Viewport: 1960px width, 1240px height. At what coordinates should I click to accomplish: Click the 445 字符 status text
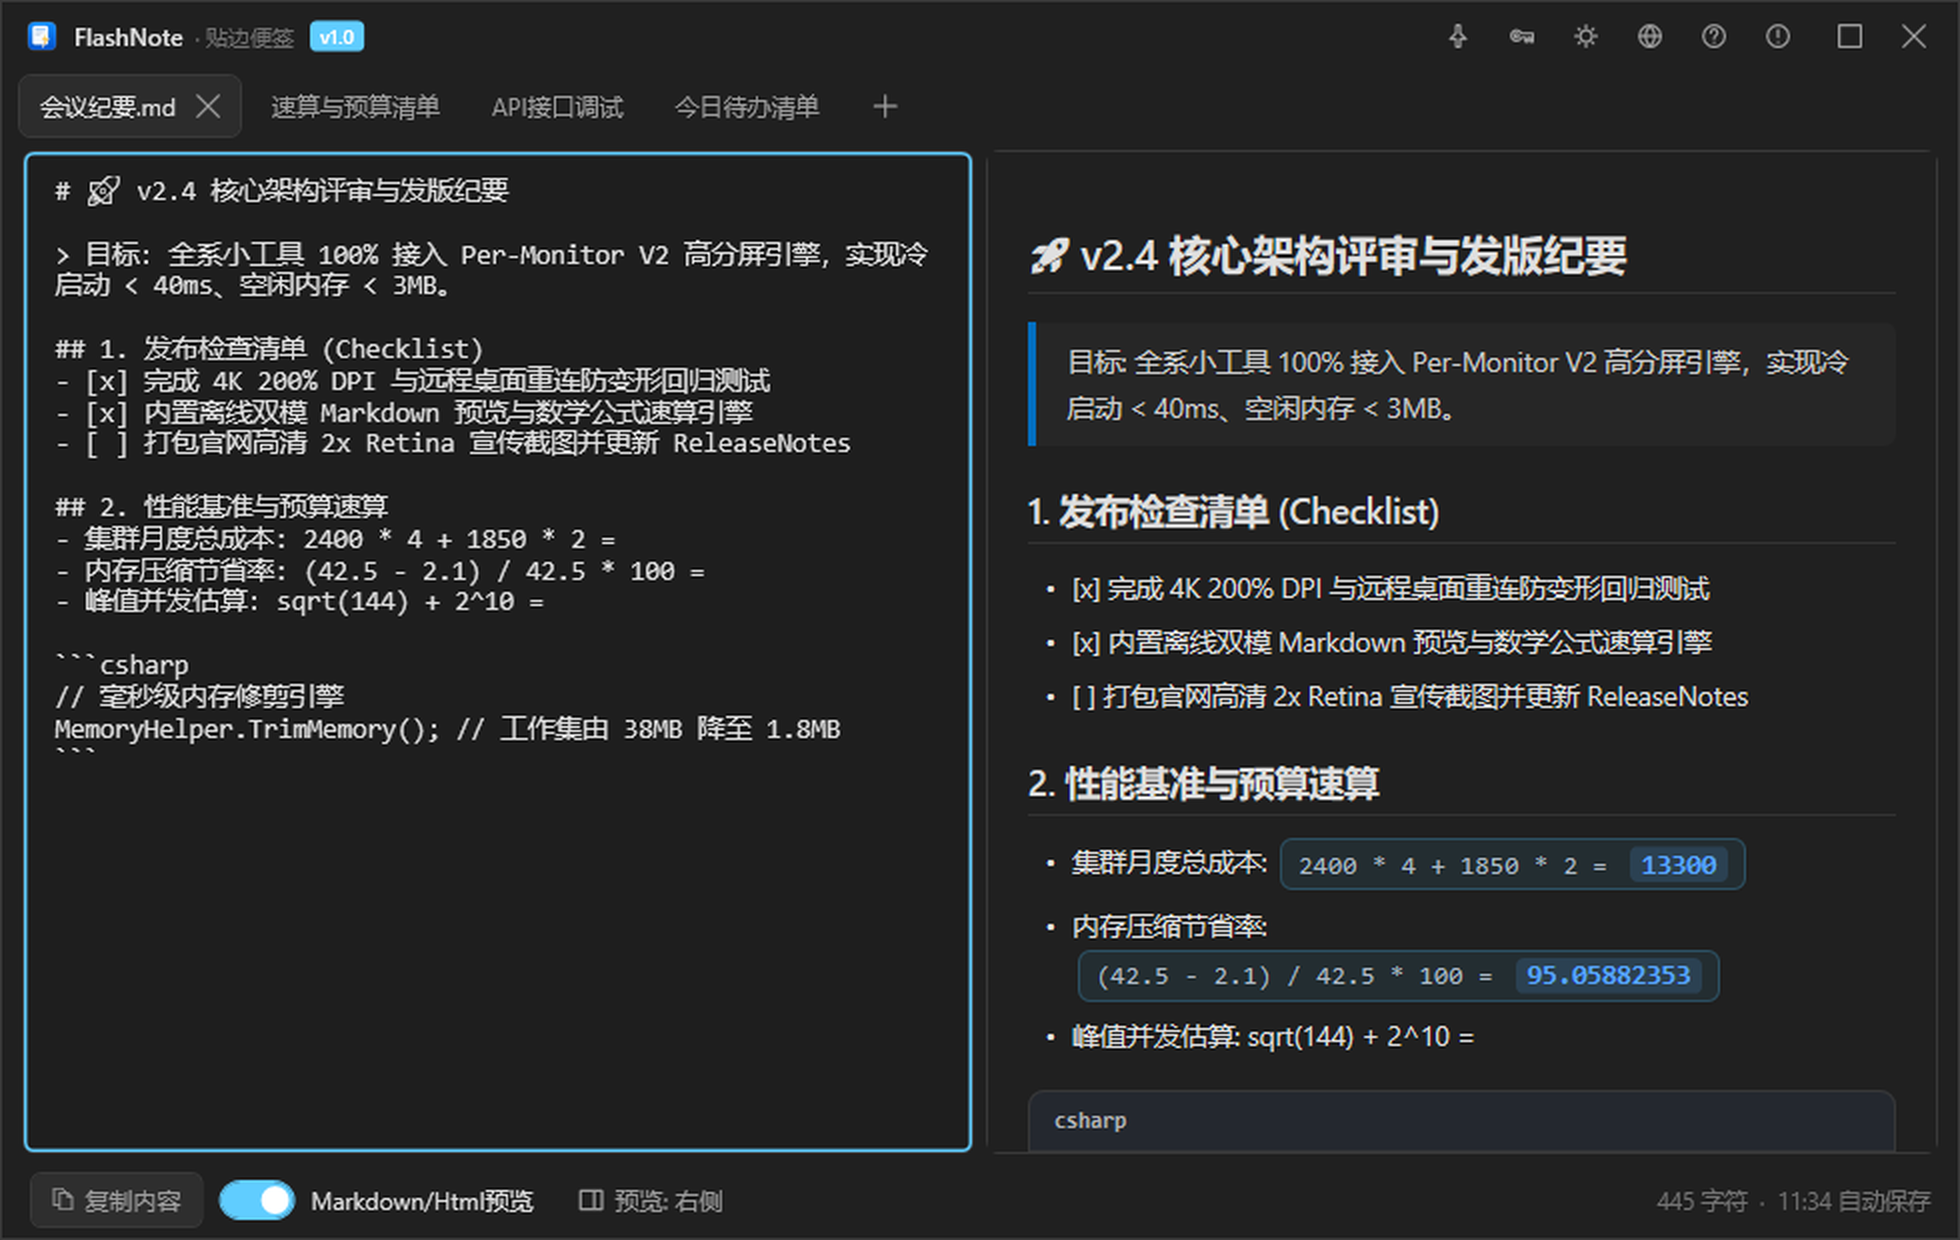coord(1702,1201)
